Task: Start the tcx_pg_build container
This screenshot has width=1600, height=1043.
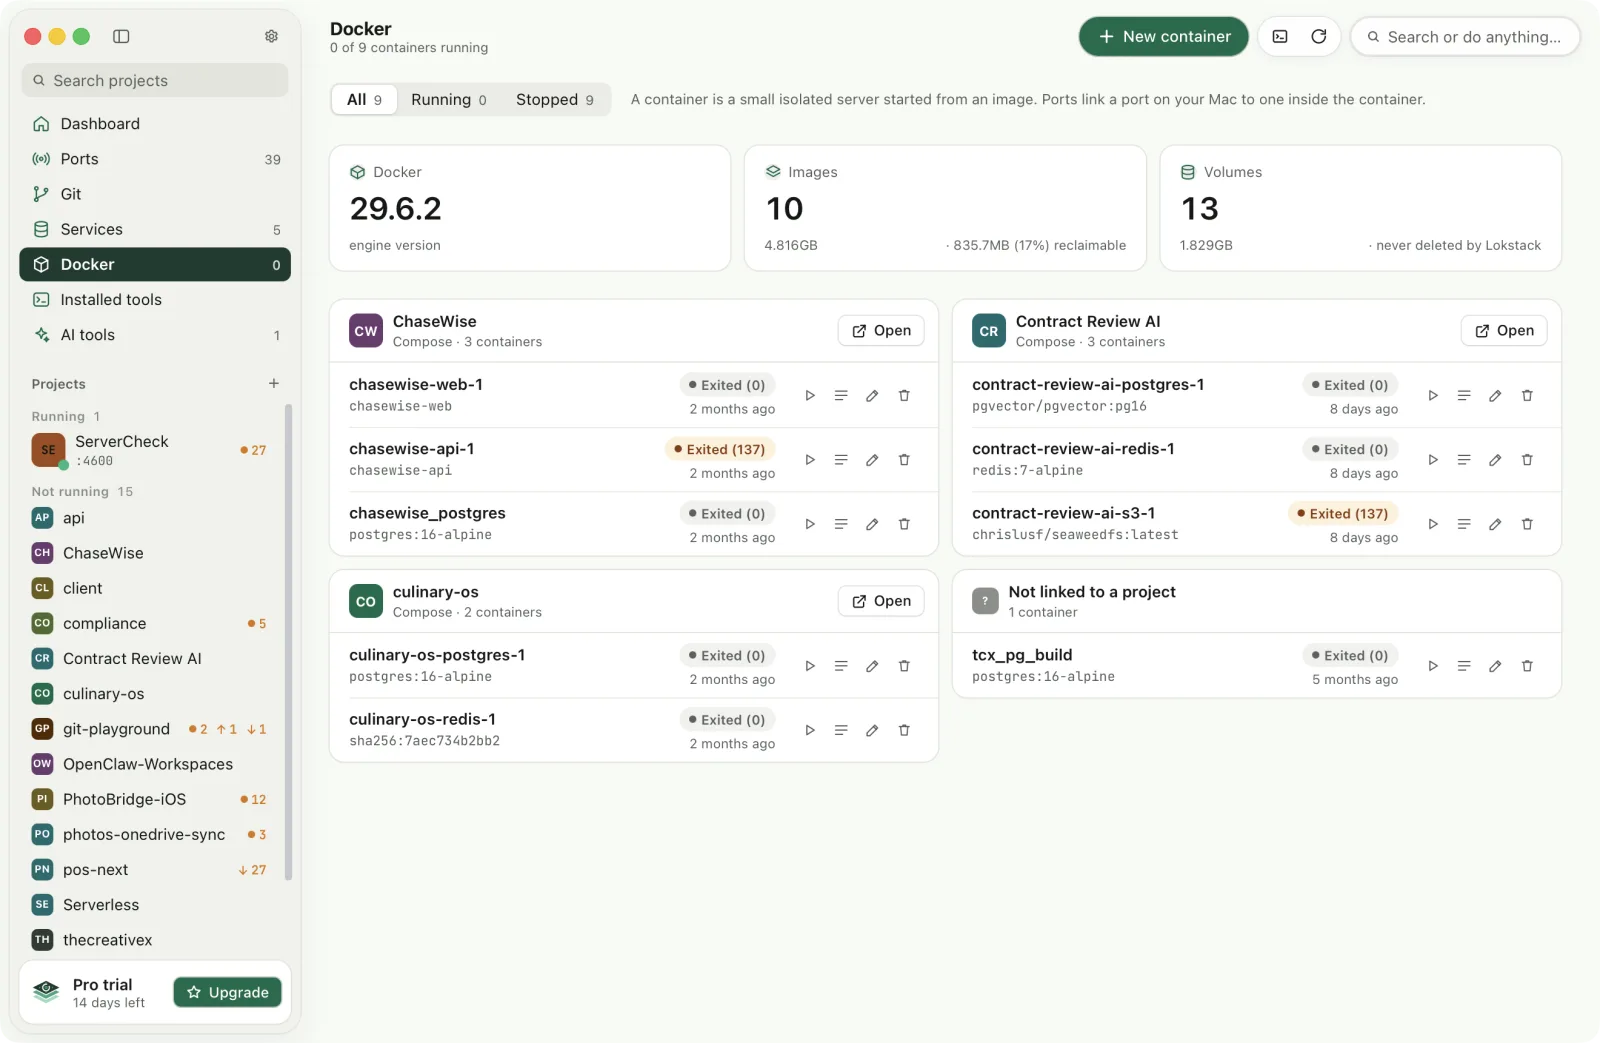Action: (x=1433, y=666)
